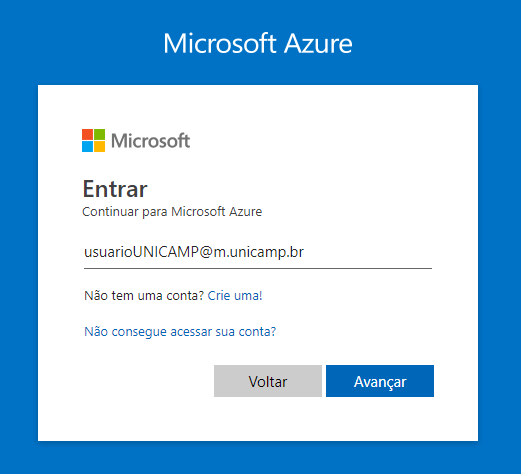Click blank white area below the Voltar button
521x474 pixels.
click(x=268, y=418)
